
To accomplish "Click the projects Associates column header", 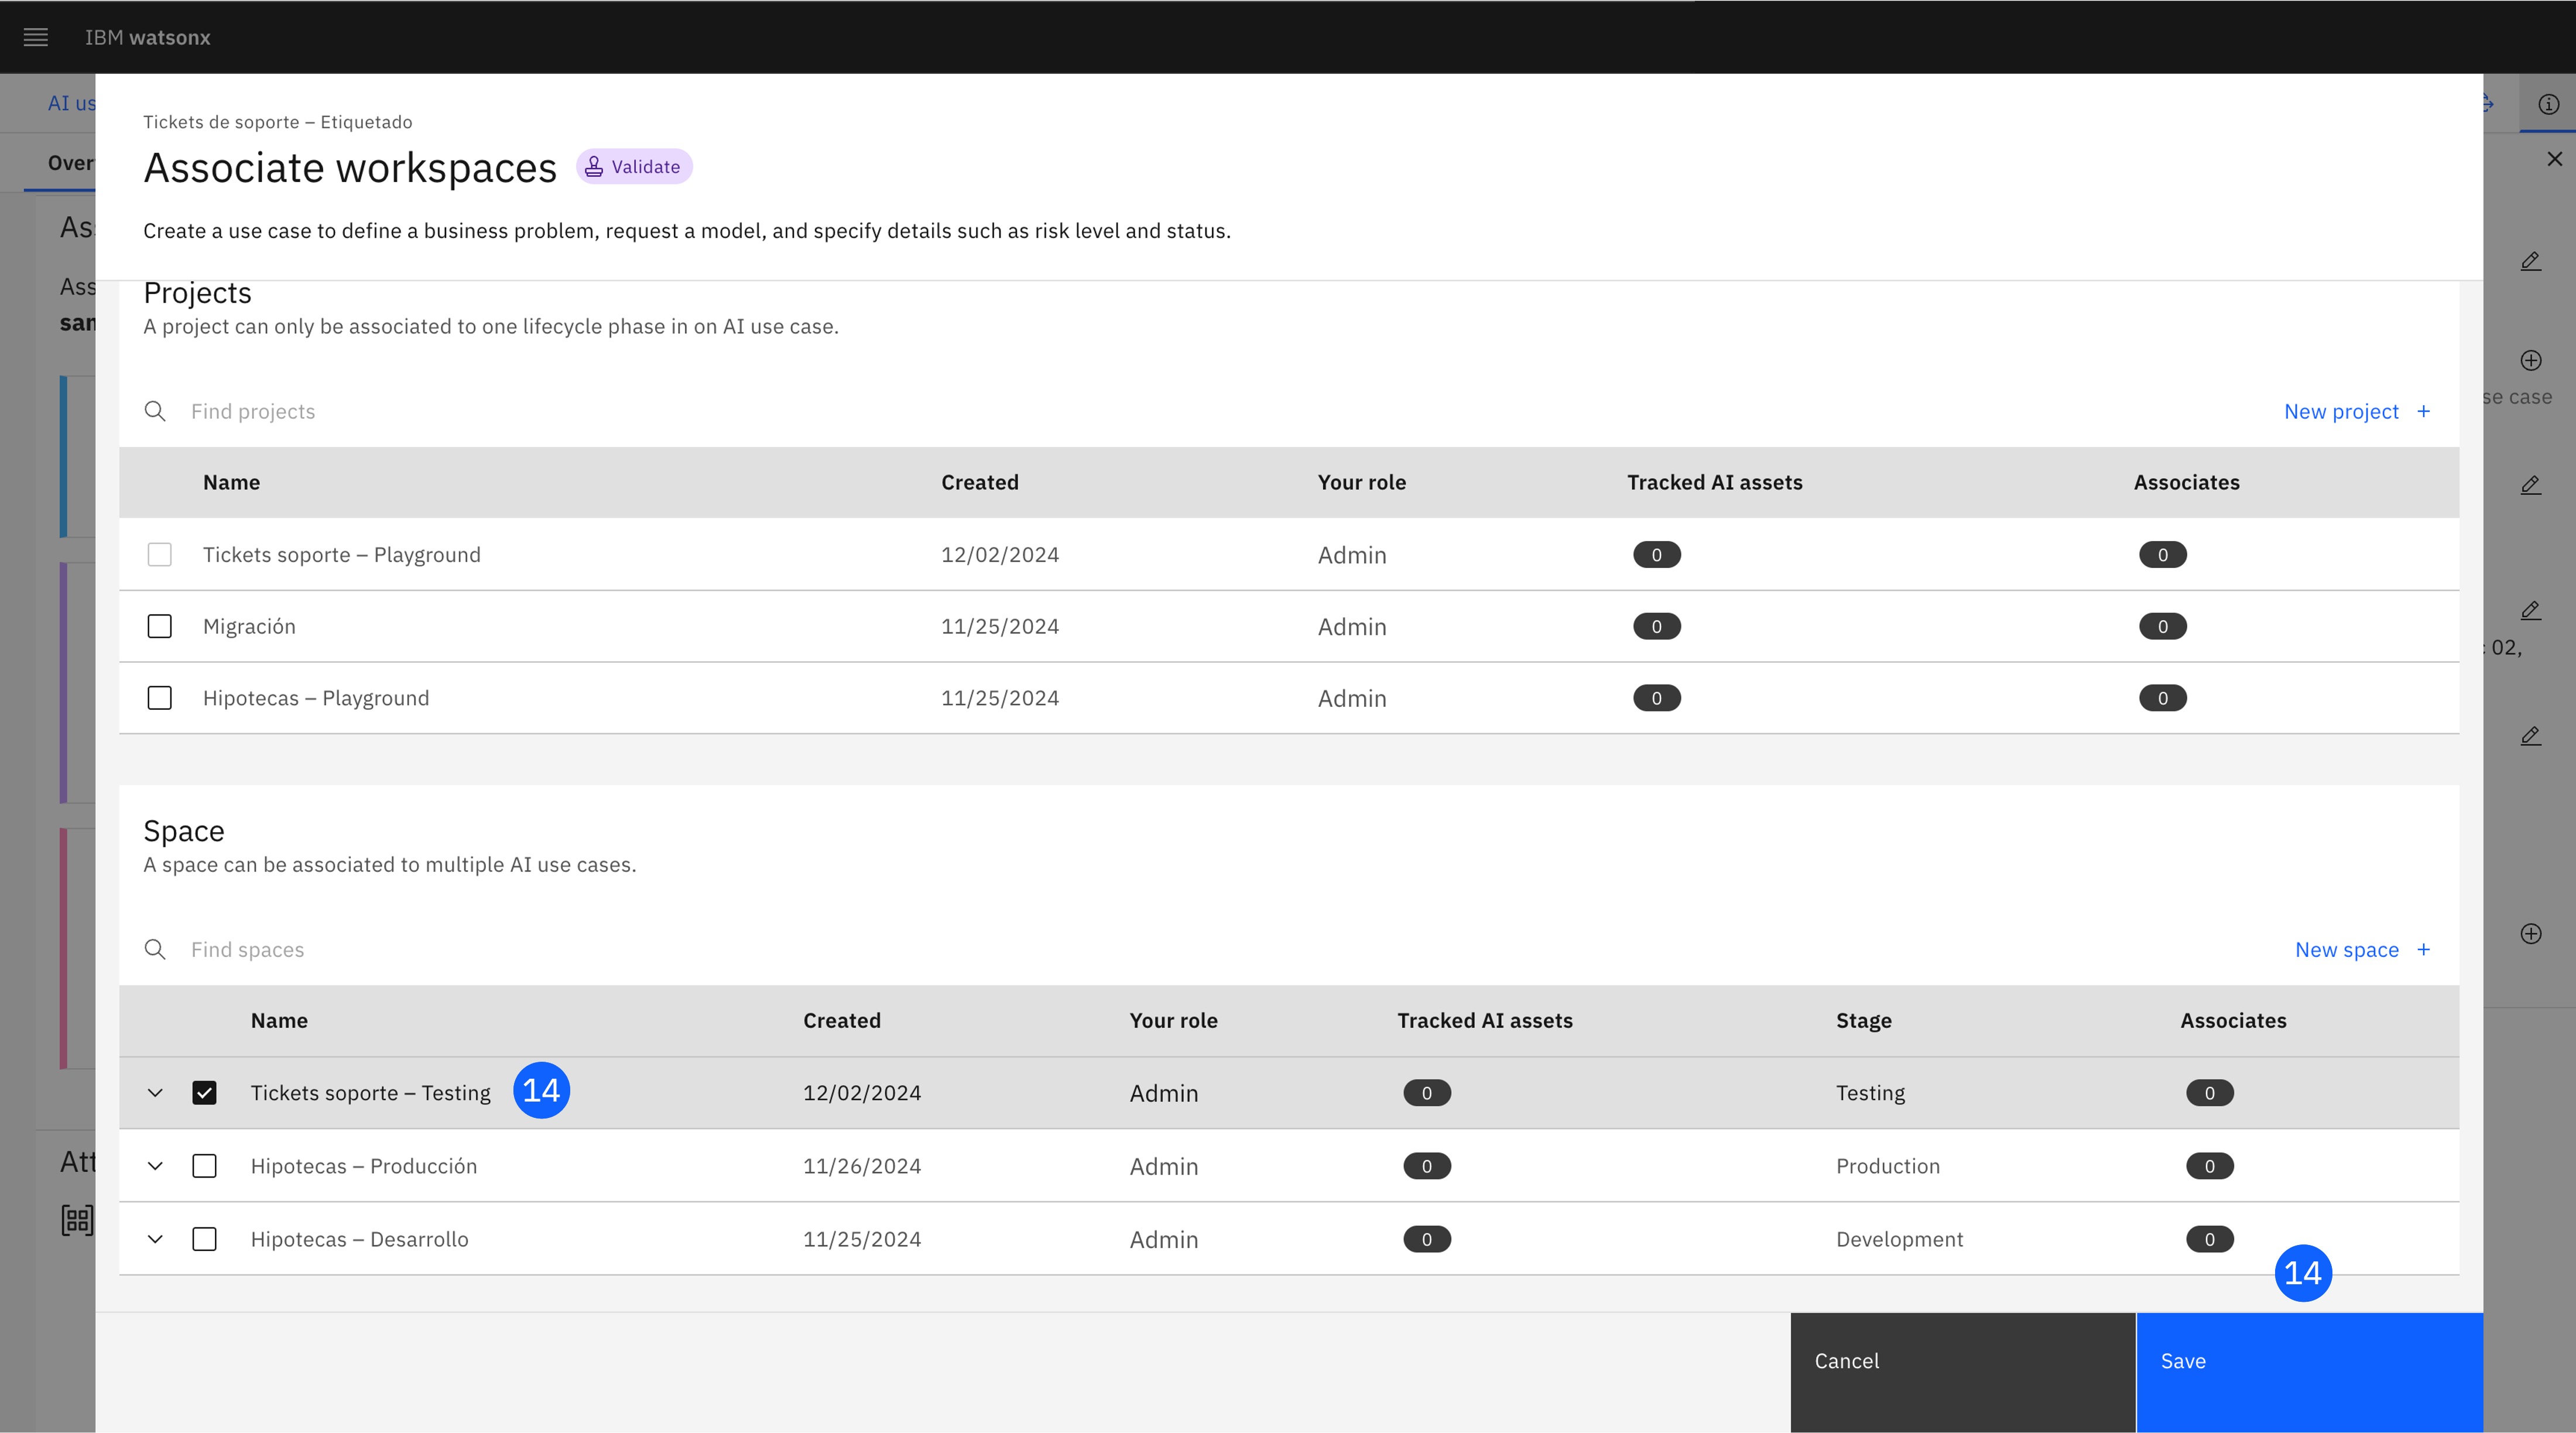I will 2186,482.
